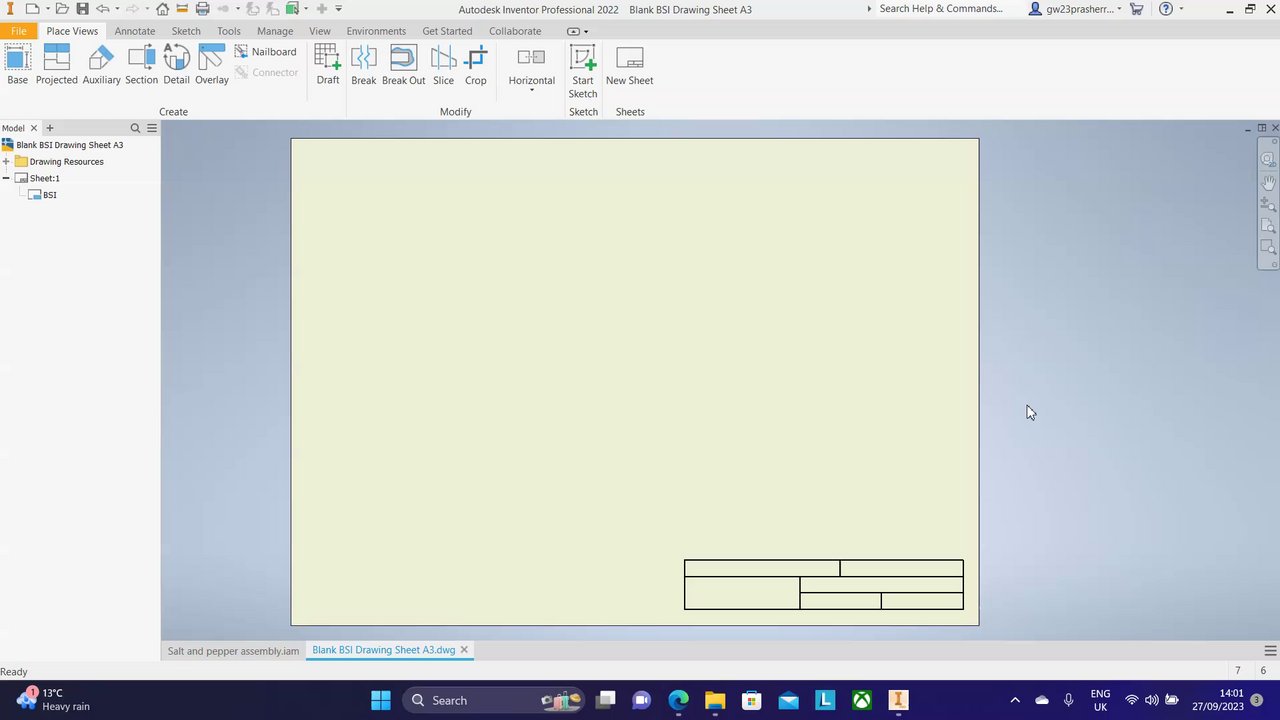1280x720 pixels.
Task: Select the Crop tool
Action: [x=476, y=65]
